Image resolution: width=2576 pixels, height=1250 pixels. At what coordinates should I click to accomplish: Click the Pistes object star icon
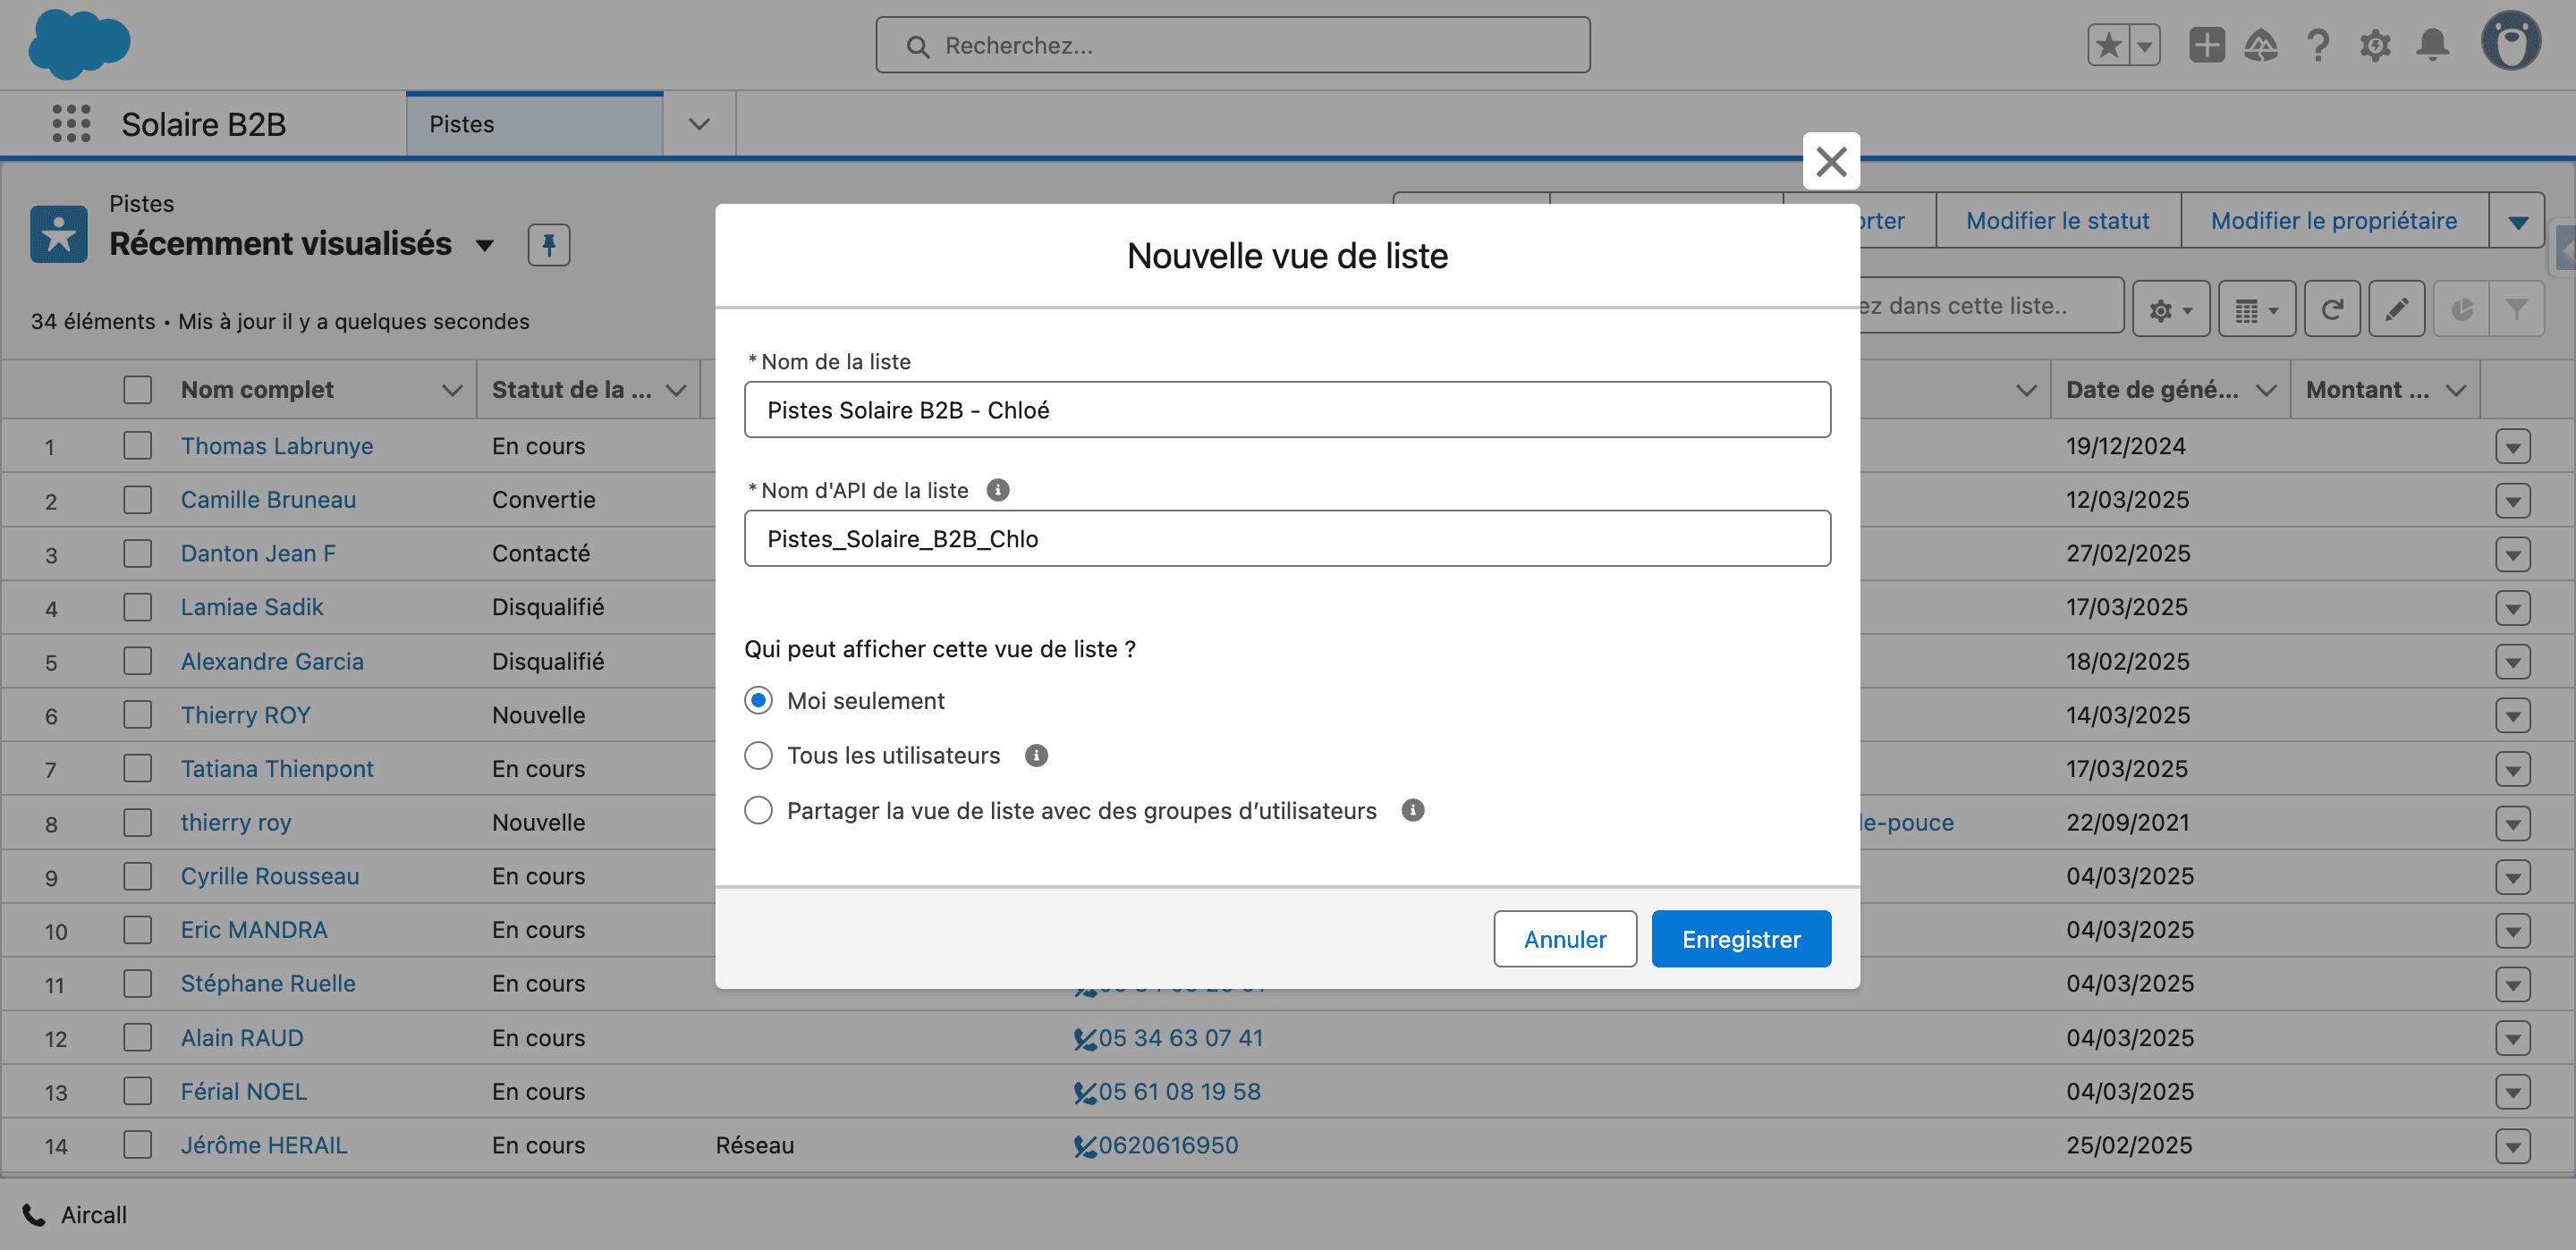click(x=59, y=234)
